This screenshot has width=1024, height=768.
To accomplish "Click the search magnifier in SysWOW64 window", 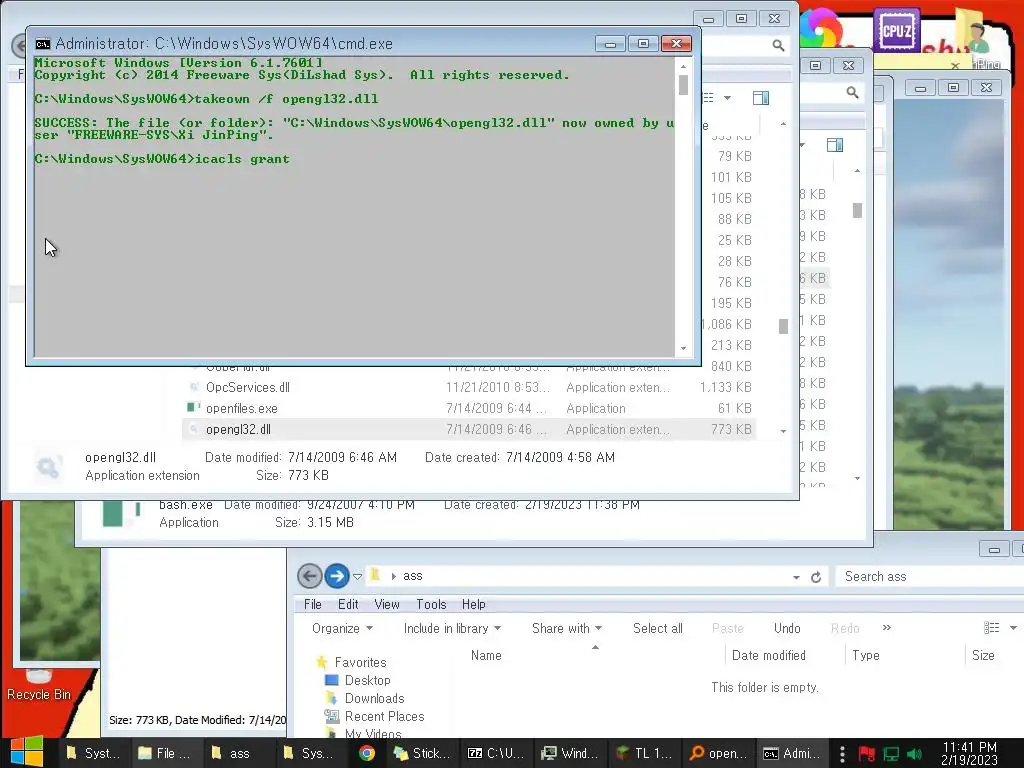I will click(778, 45).
